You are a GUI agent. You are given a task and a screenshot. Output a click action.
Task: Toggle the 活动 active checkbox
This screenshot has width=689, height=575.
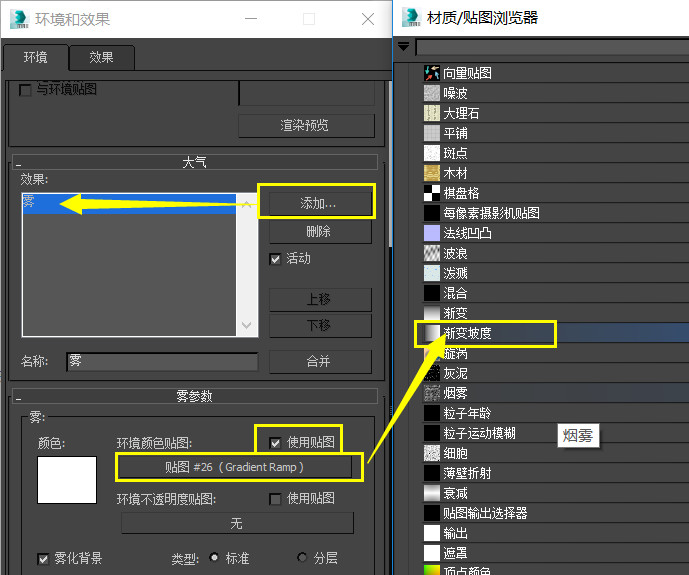coord(275,259)
